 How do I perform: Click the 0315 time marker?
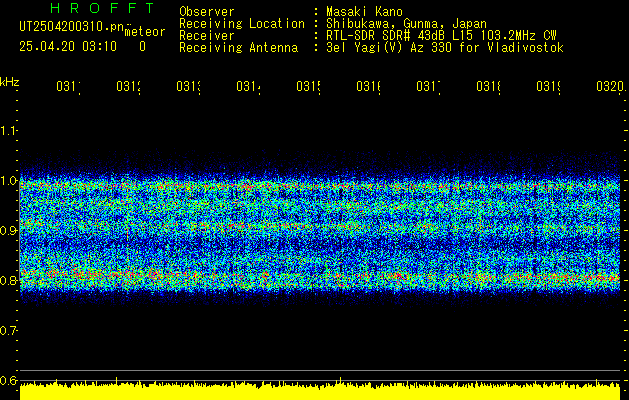click(x=308, y=87)
